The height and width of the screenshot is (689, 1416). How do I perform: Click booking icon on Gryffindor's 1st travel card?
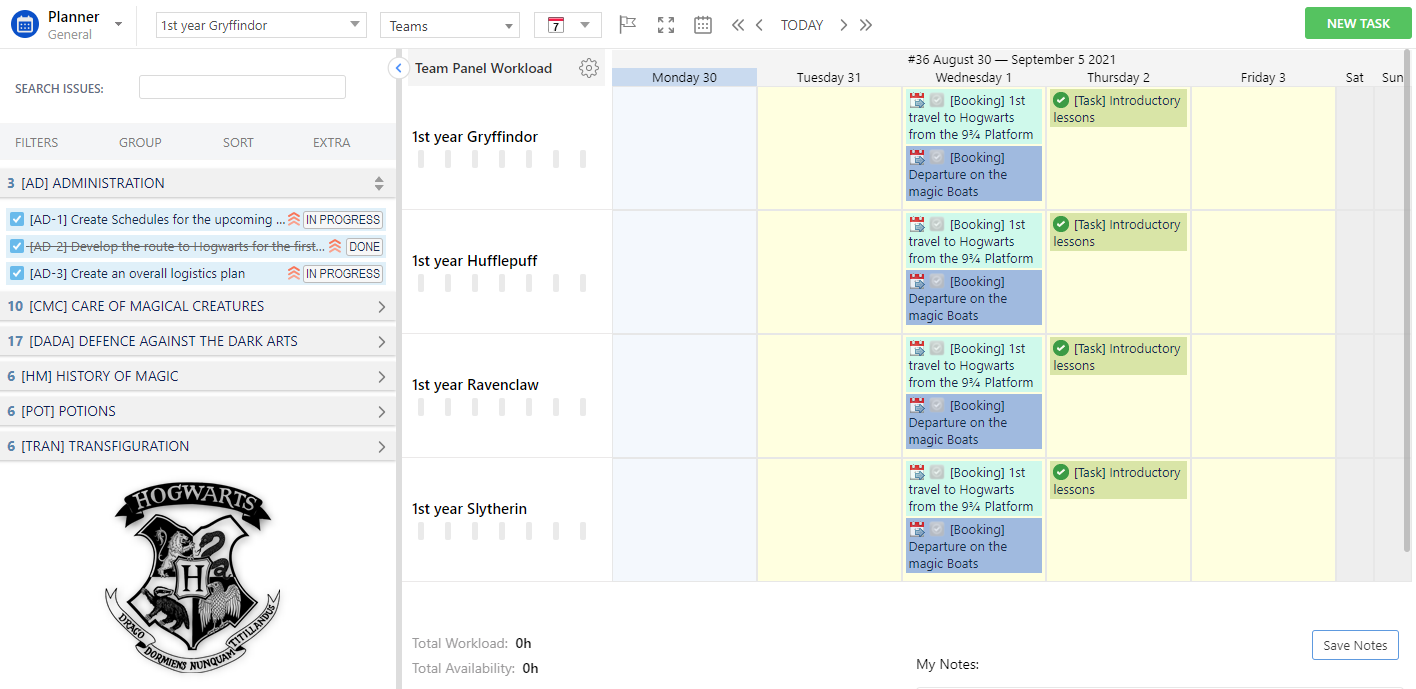click(x=917, y=100)
